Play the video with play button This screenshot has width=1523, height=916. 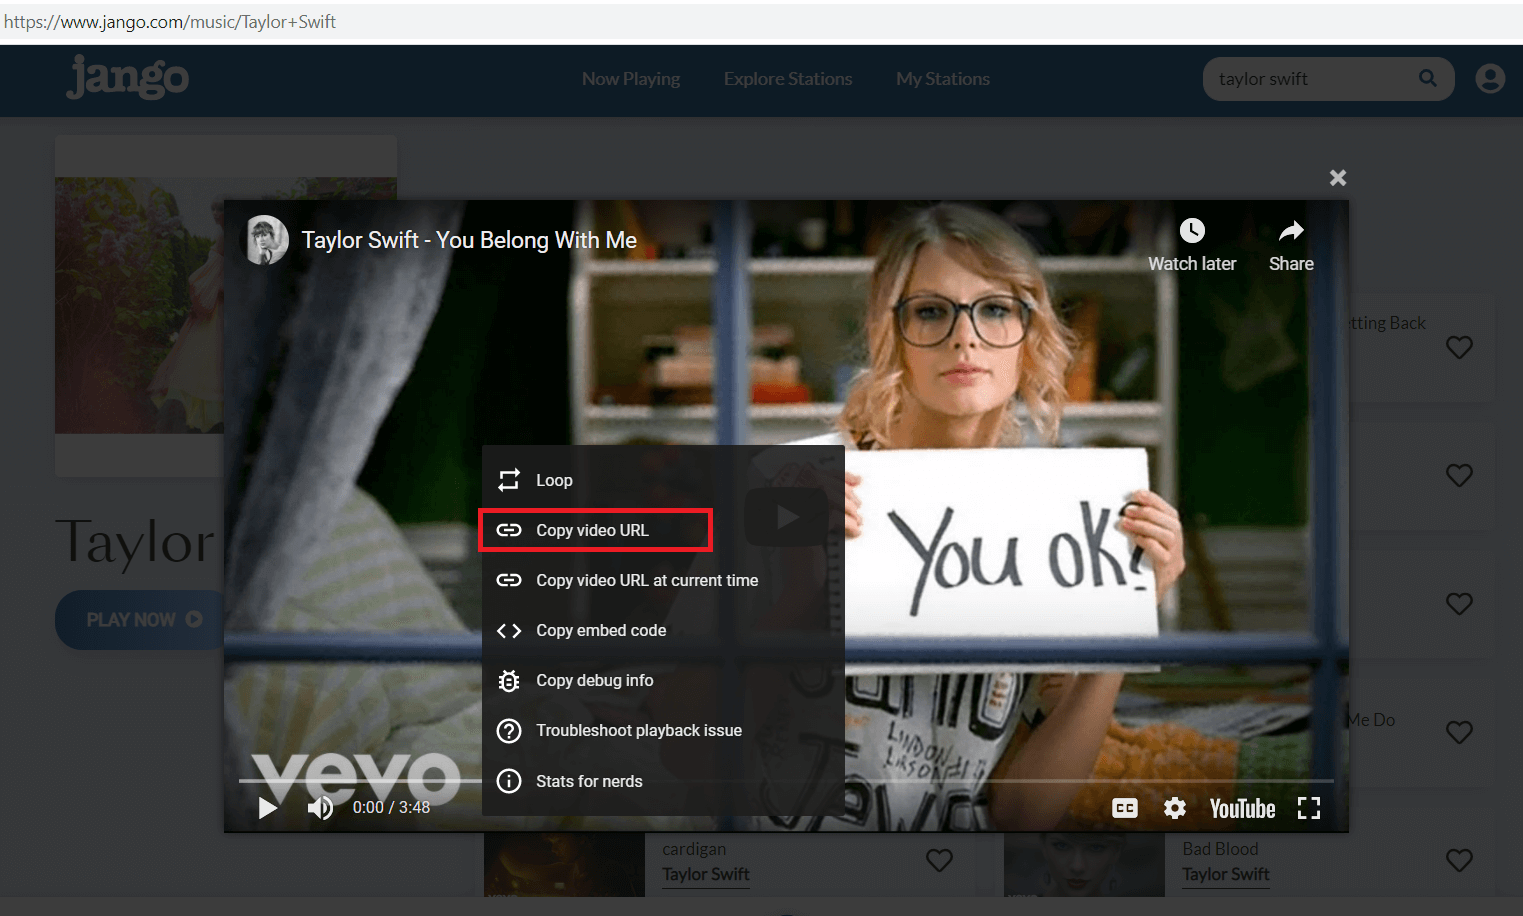tap(268, 808)
